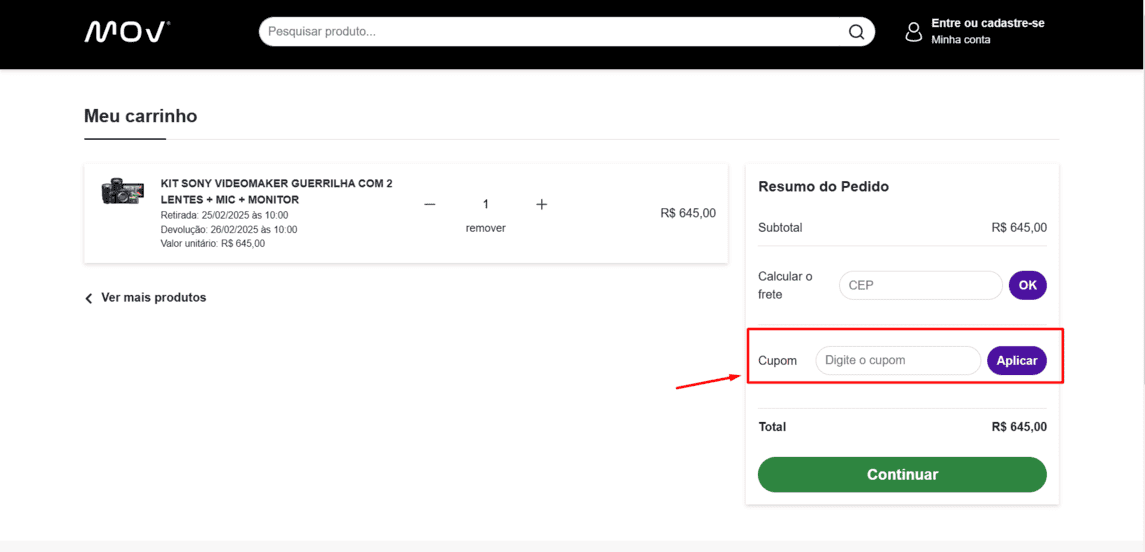Remove the Sony kit from cart
The height and width of the screenshot is (552, 1145).
tap(486, 228)
